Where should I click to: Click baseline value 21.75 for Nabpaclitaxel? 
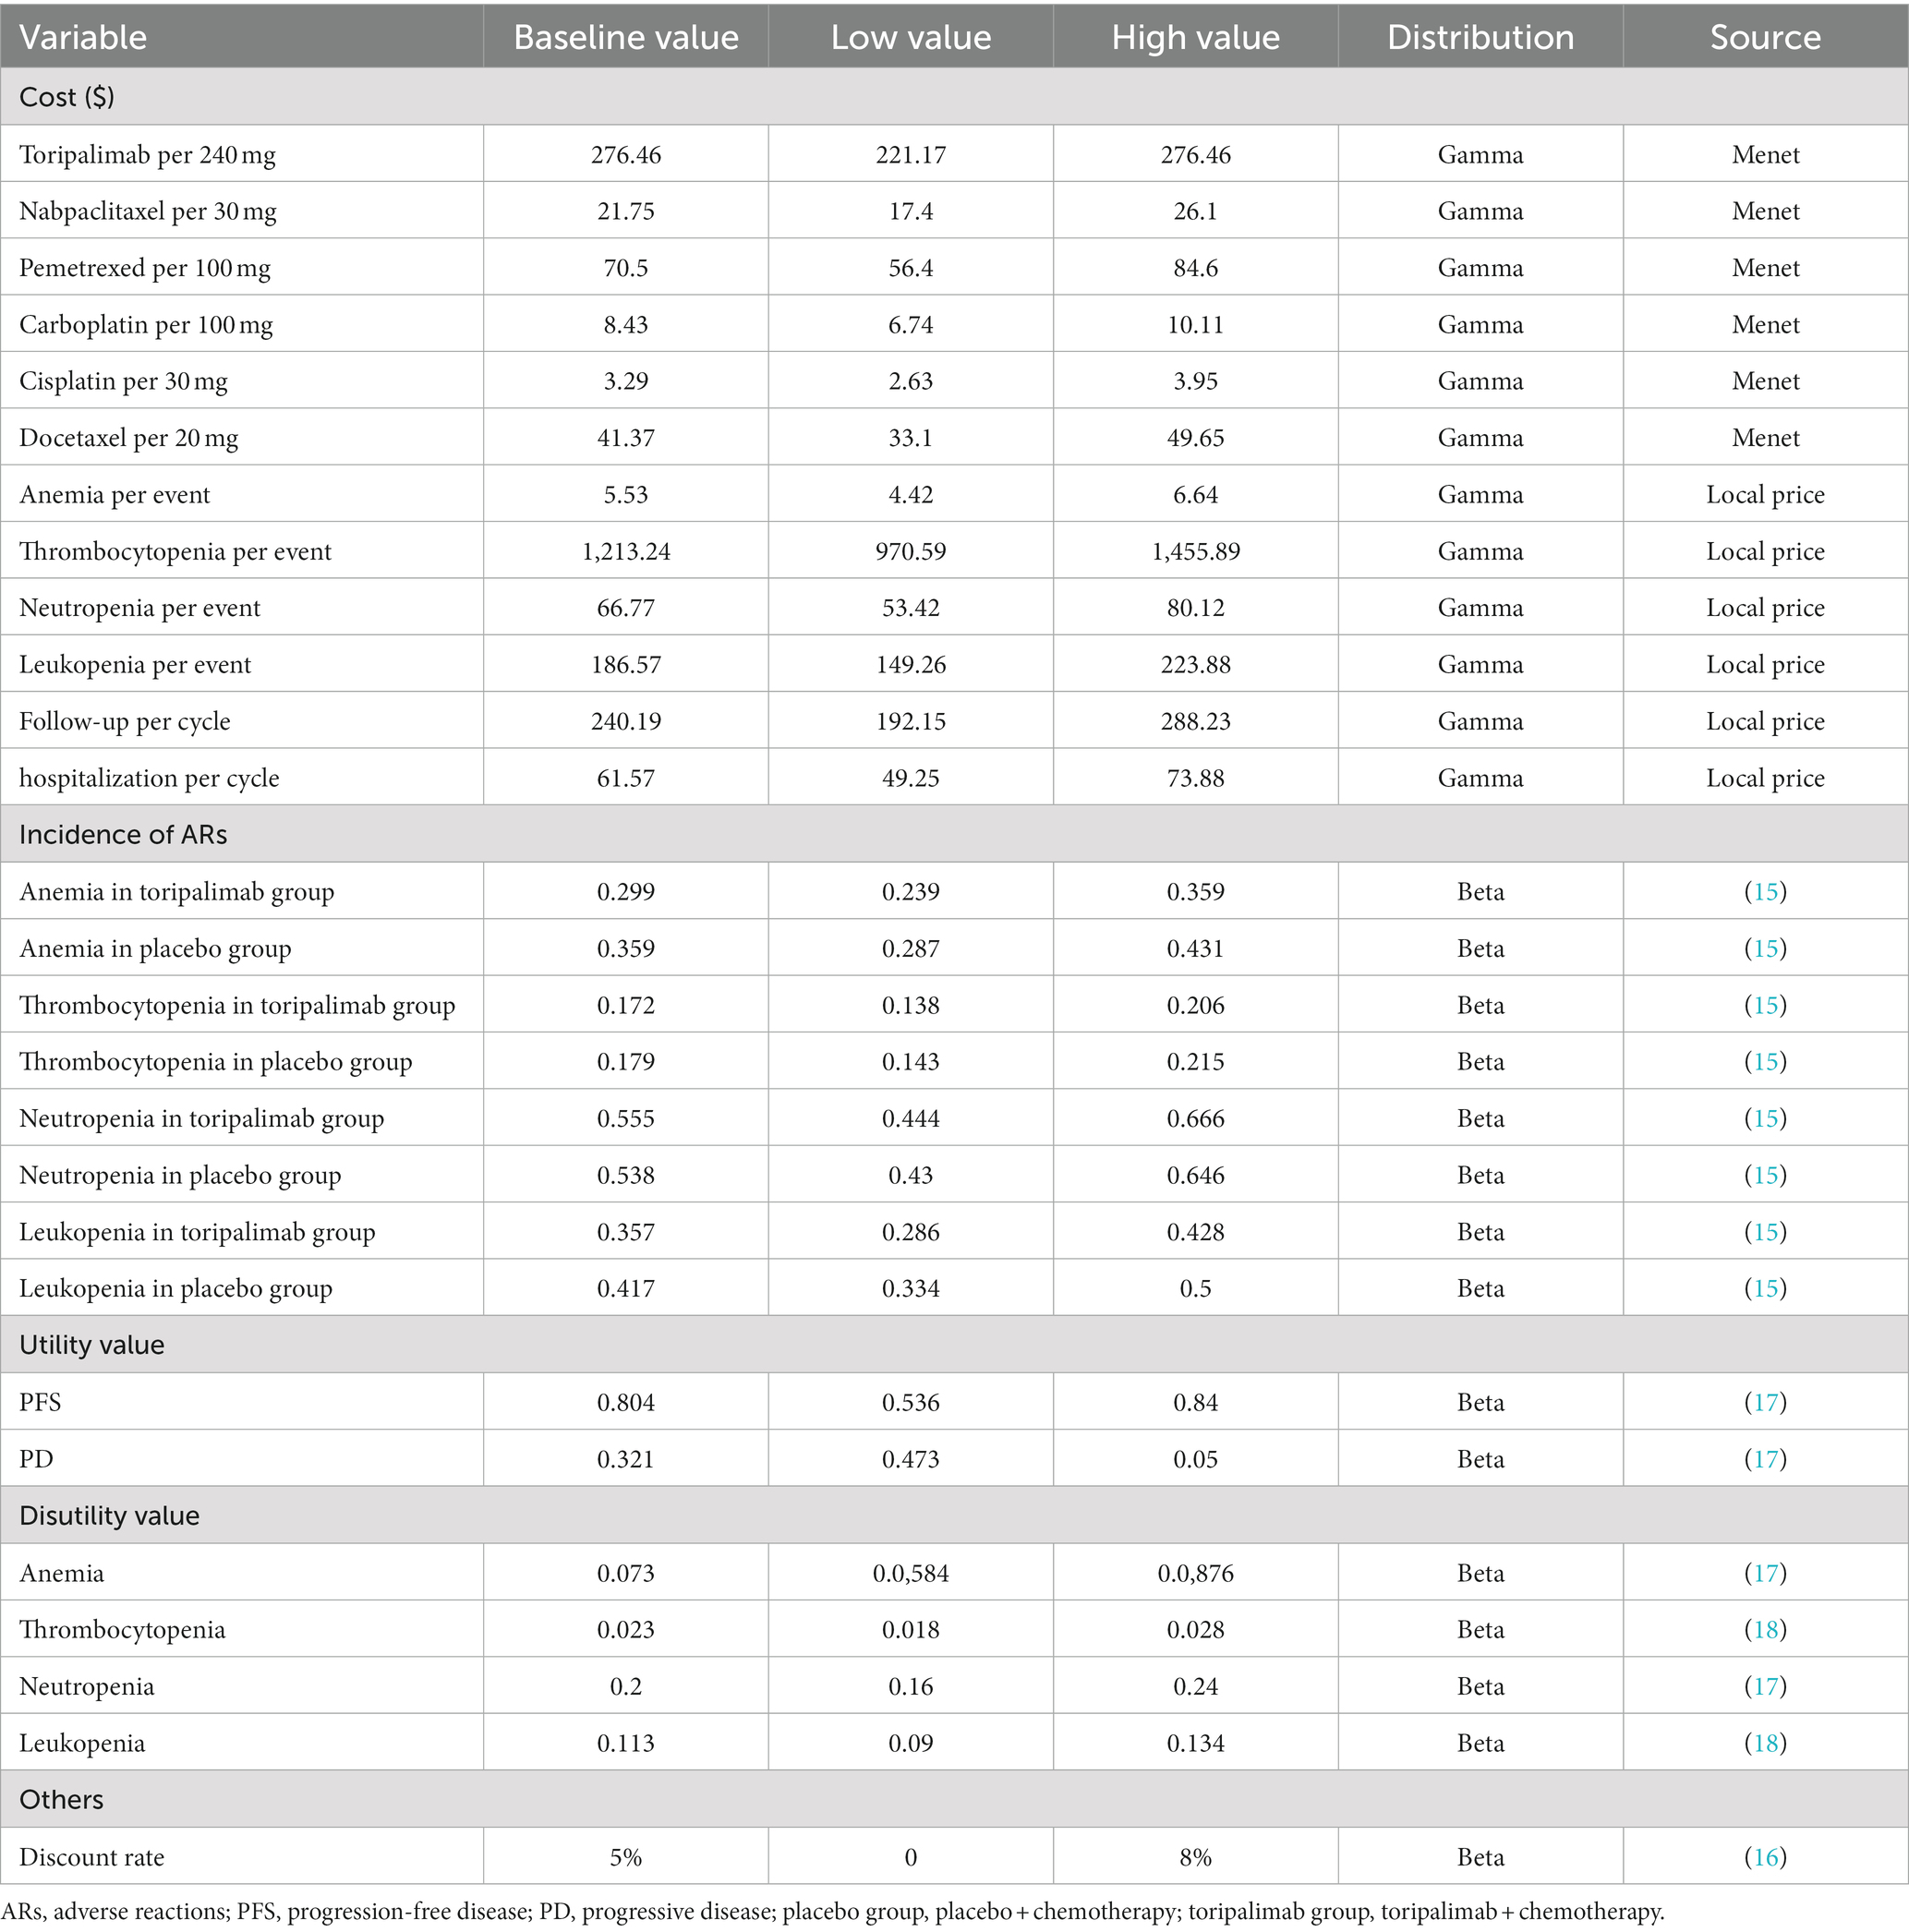click(x=626, y=212)
